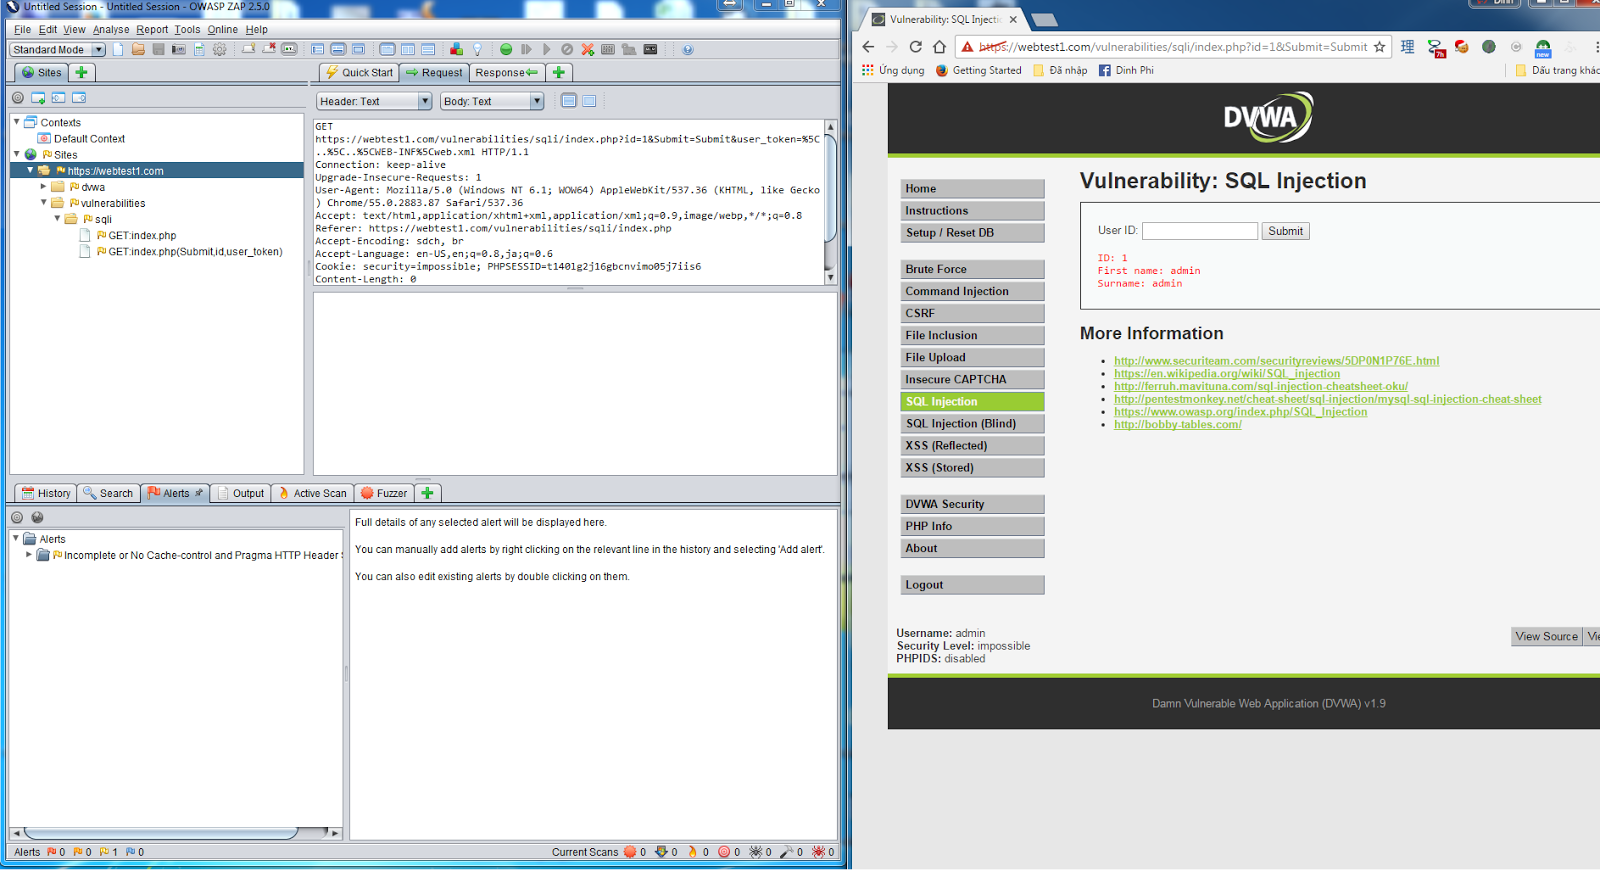Open Session Properties icon in ZAP toolbar
Viewport: 1600px width, 877px height.
(199, 49)
